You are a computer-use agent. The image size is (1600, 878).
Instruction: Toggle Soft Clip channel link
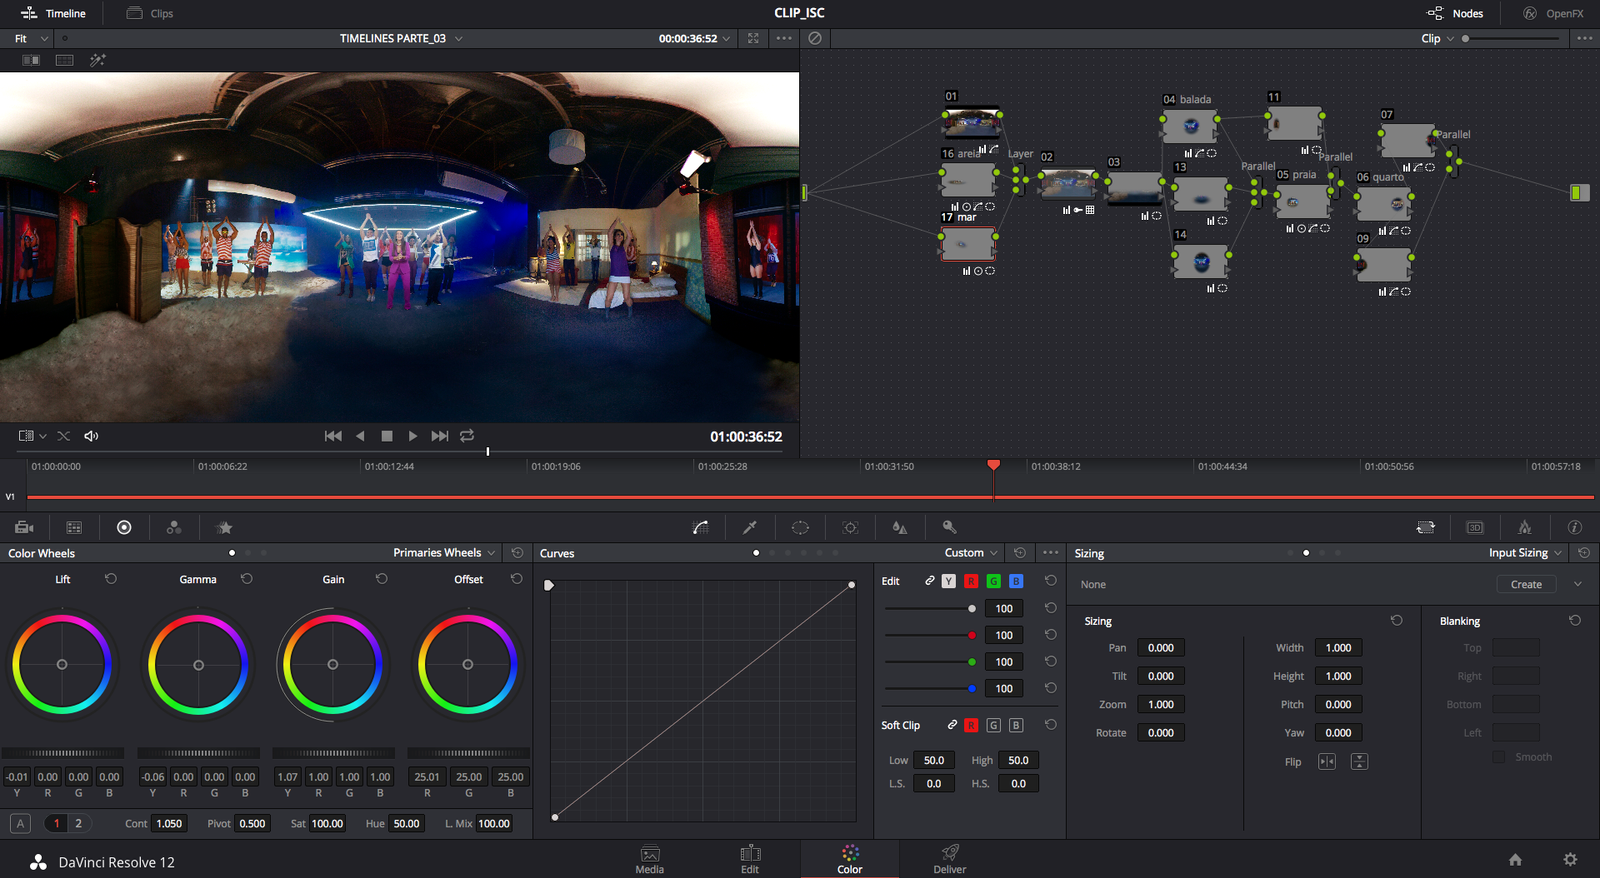click(952, 725)
